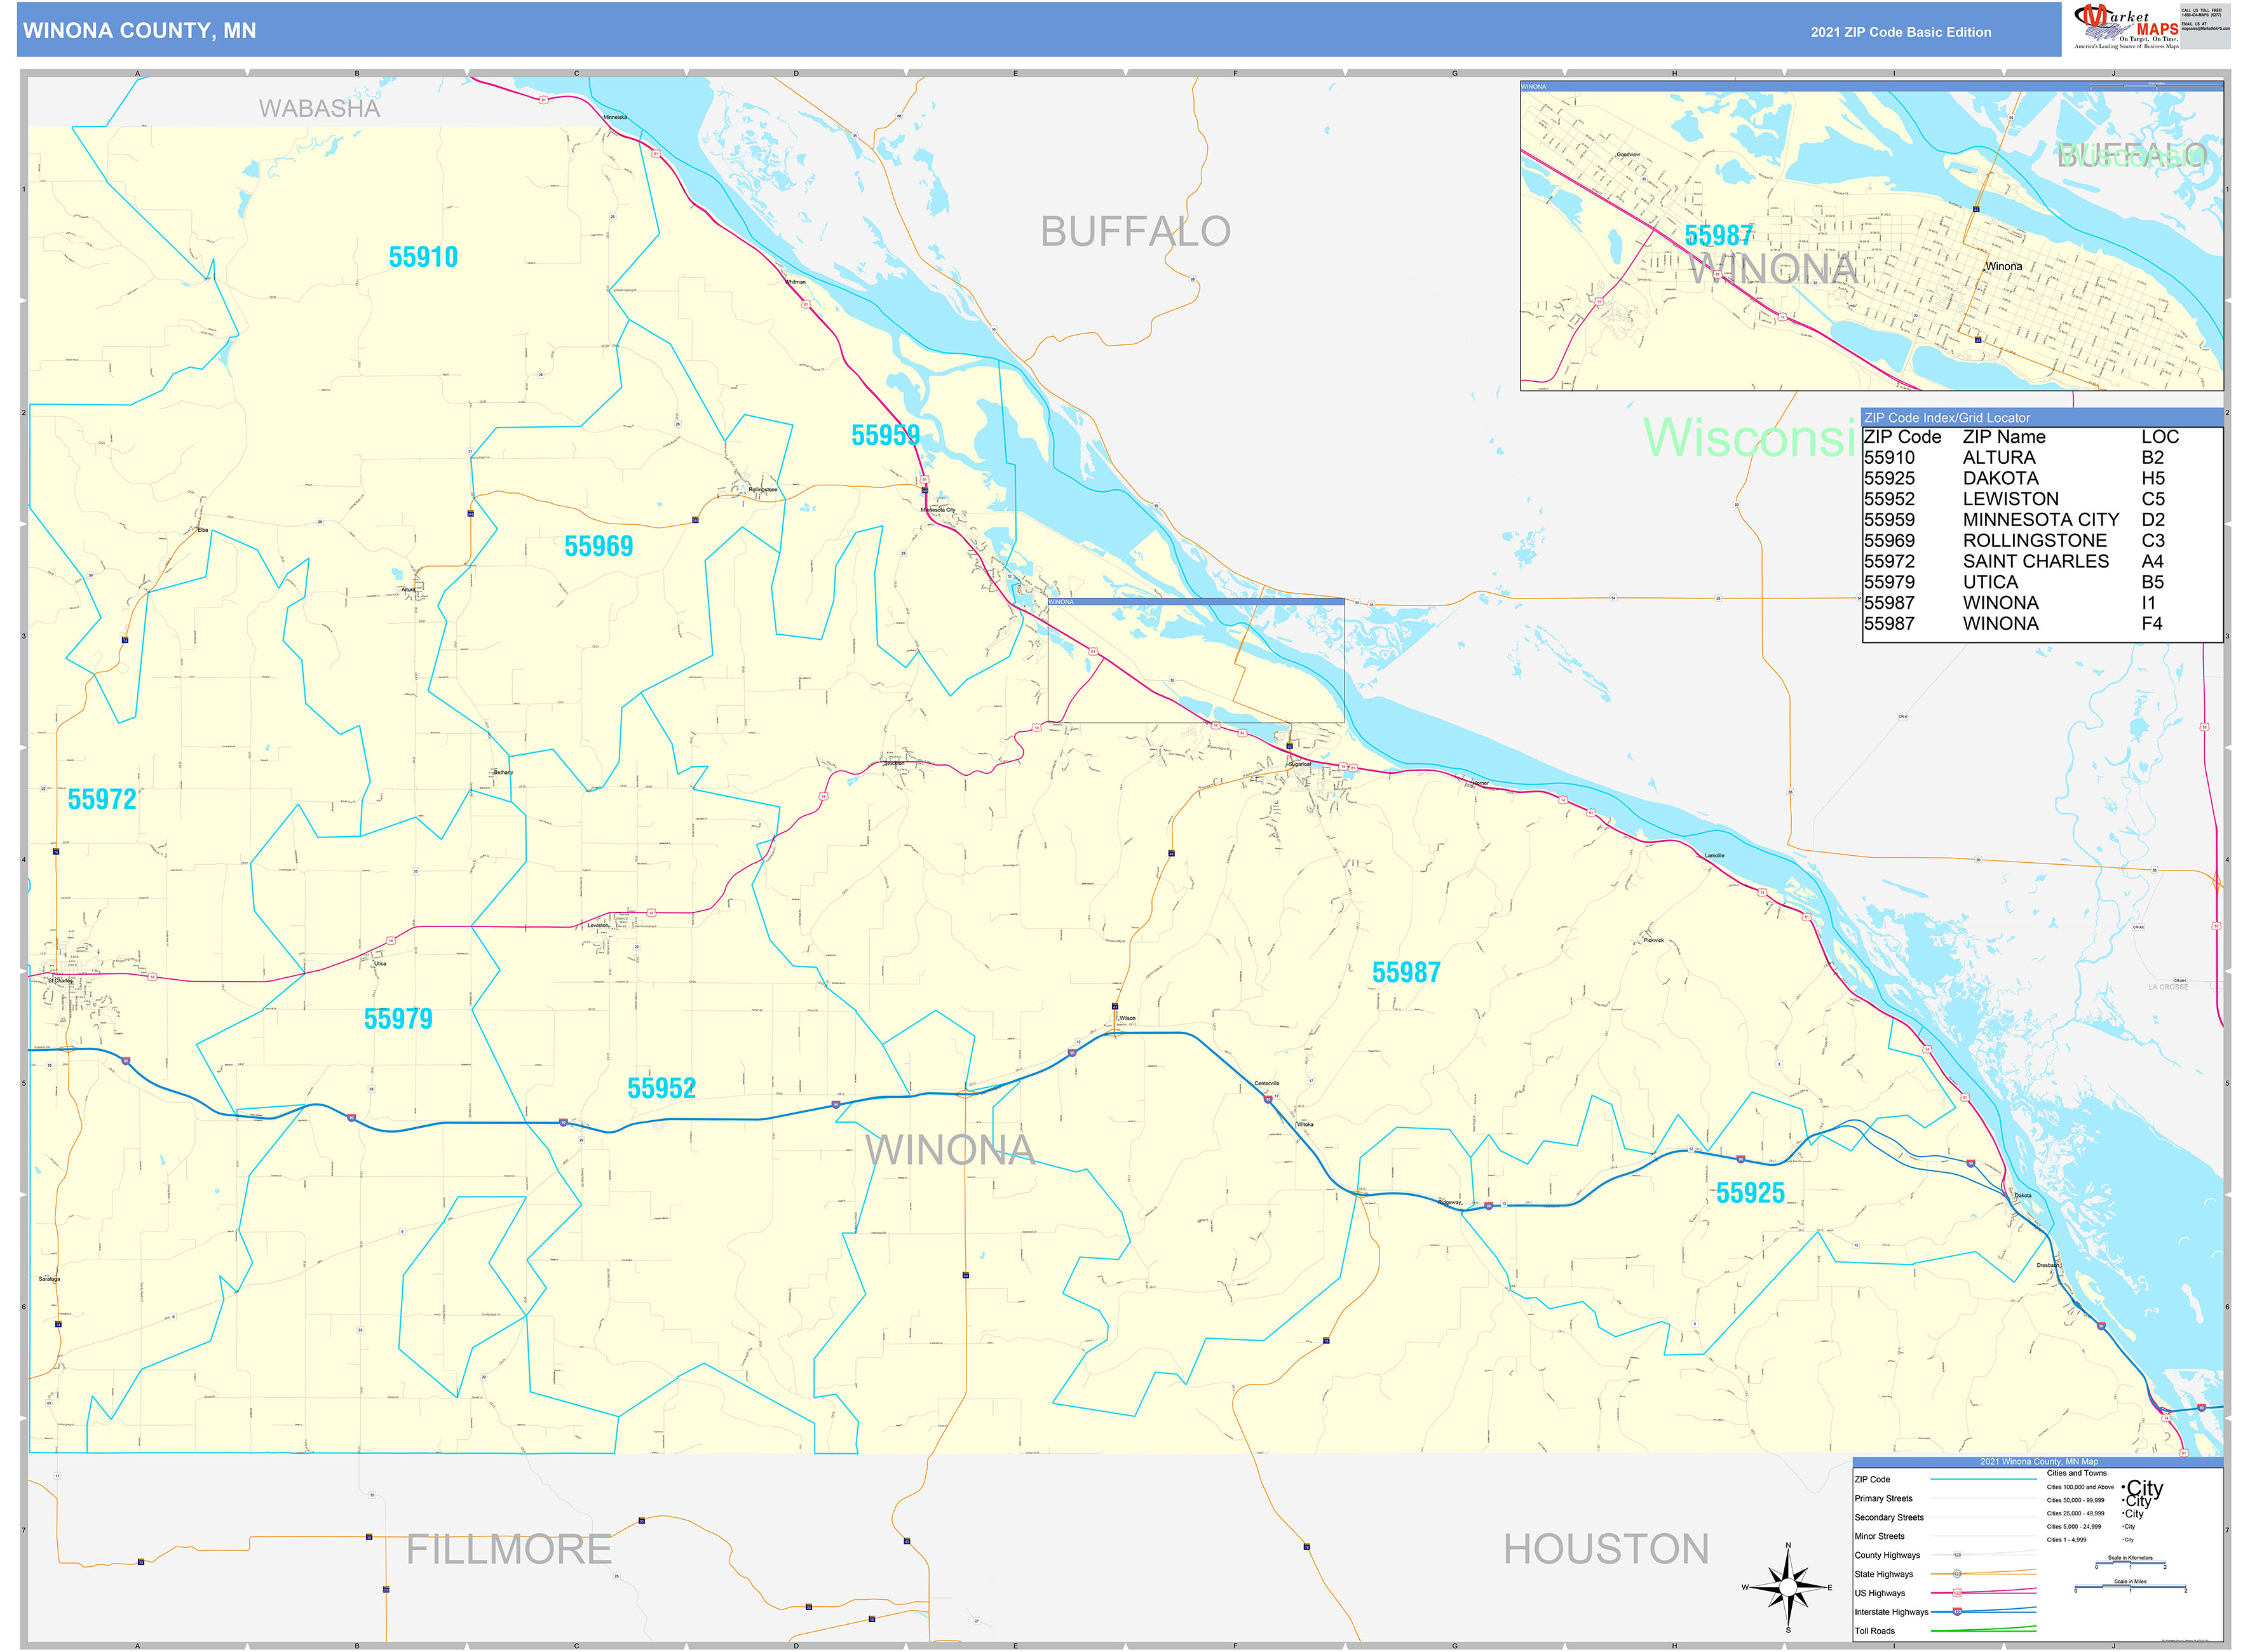The width and height of the screenshot is (2250, 1652).
Task: Click the '2021 ZIP Code Basic Edition' text
Action: pyautogui.click(x=1901, y=32)
